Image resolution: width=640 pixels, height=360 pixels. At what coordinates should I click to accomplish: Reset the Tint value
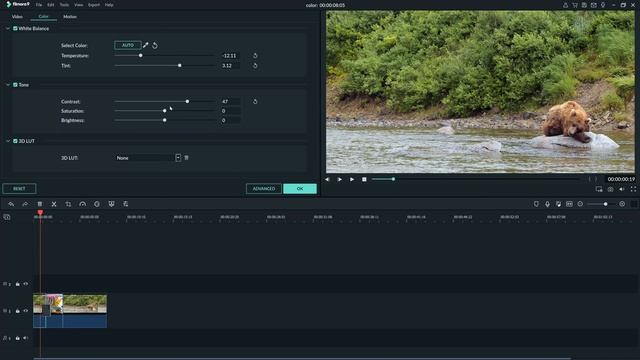[255, 66]
